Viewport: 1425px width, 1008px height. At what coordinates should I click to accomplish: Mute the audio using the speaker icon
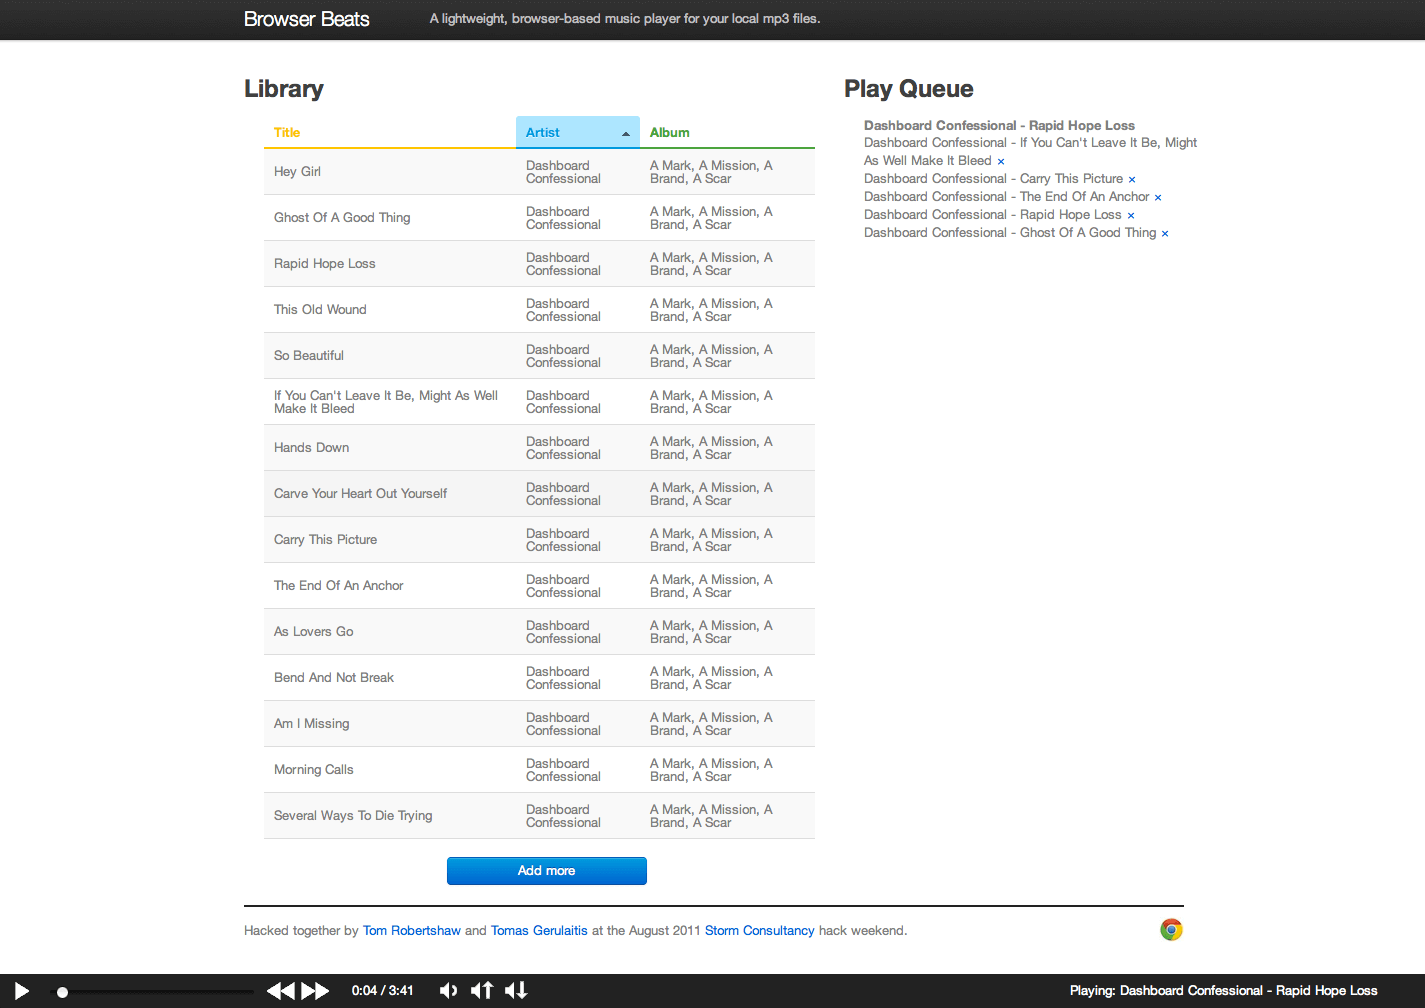449,991
